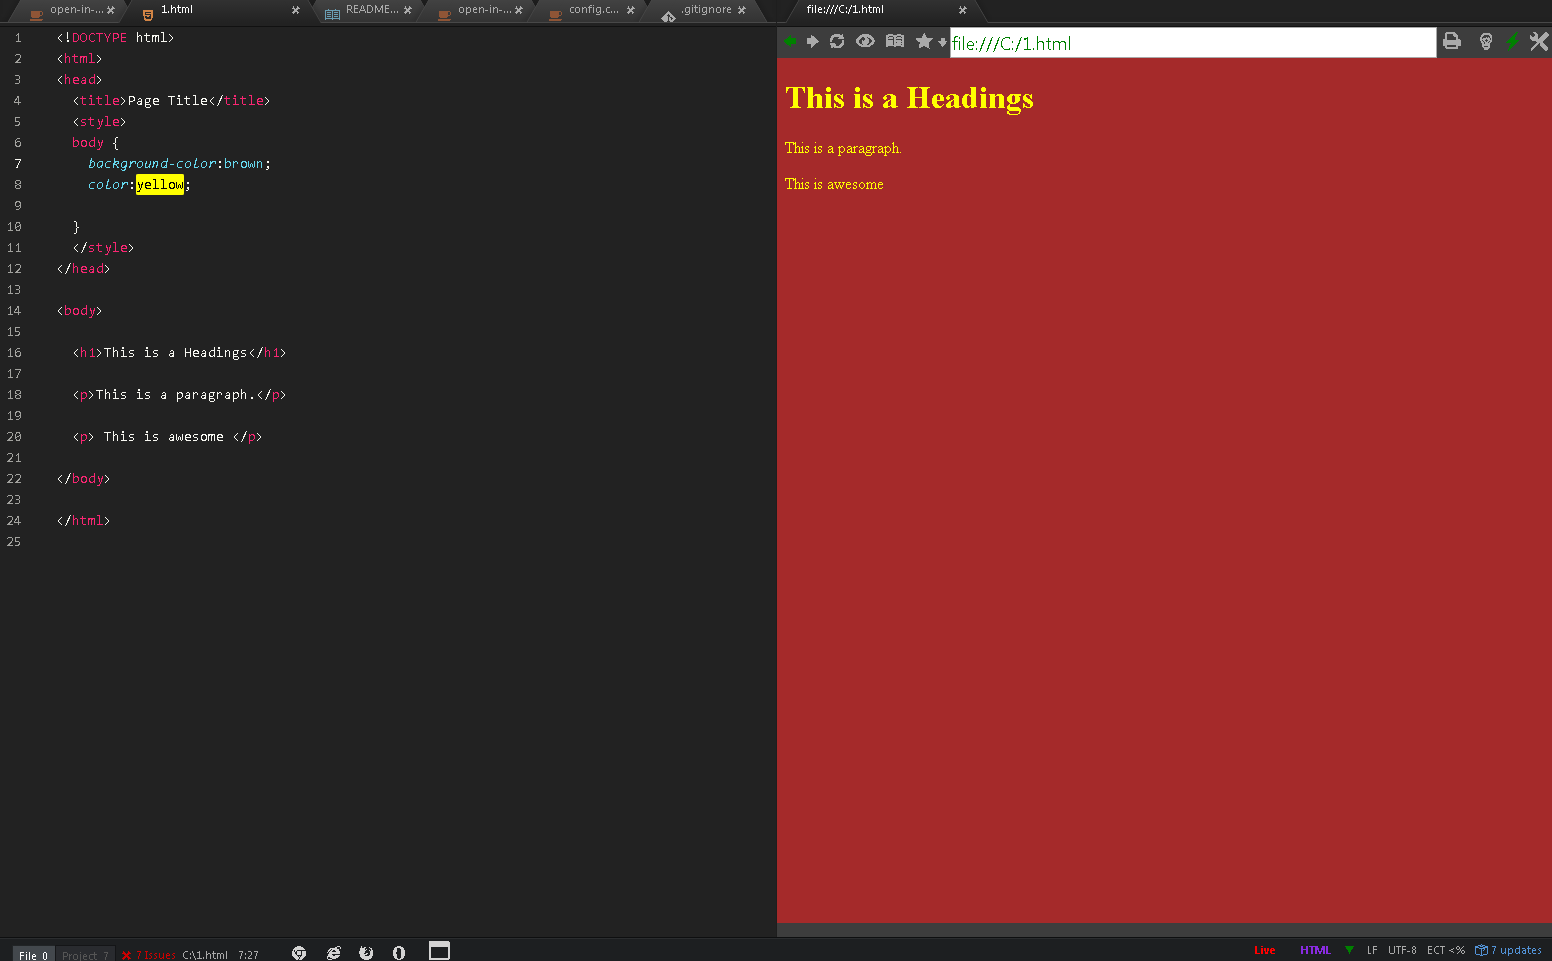Screen dimensions: 1552x961
Task: Toggle the eye preview icon in the browser toolbar
Action: point(865,41)
